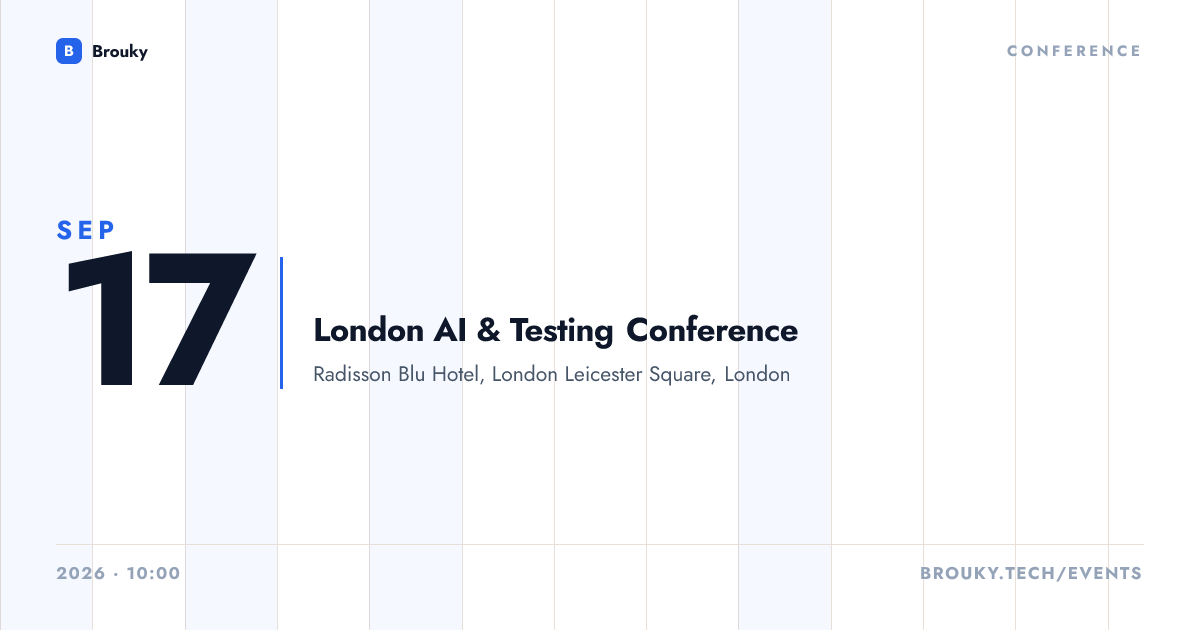The width and height of the screenshot is (1200, 630).
Task: Click the blue Brouky B logo icon
Action: coord(69,51)
